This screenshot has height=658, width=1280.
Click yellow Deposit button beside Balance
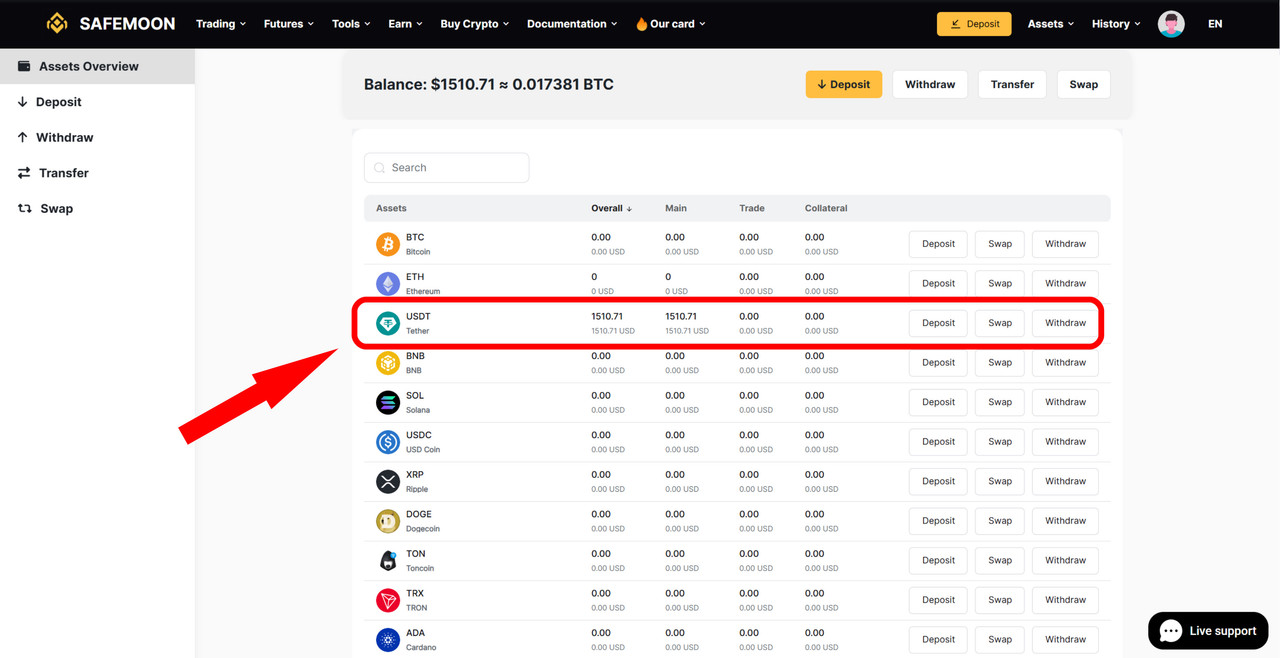(844, 84)
